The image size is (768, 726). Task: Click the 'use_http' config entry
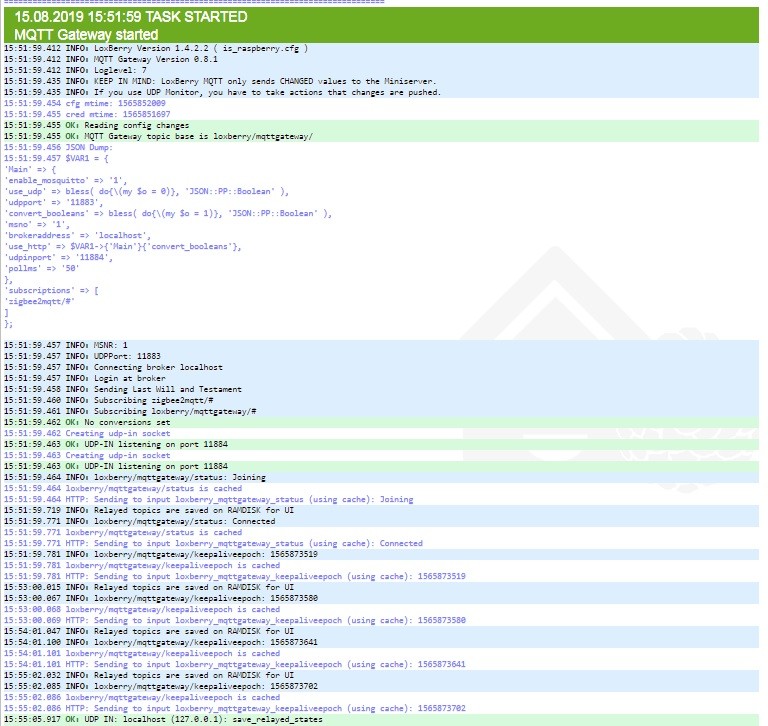pyautogui.click(x=122, y=246)
